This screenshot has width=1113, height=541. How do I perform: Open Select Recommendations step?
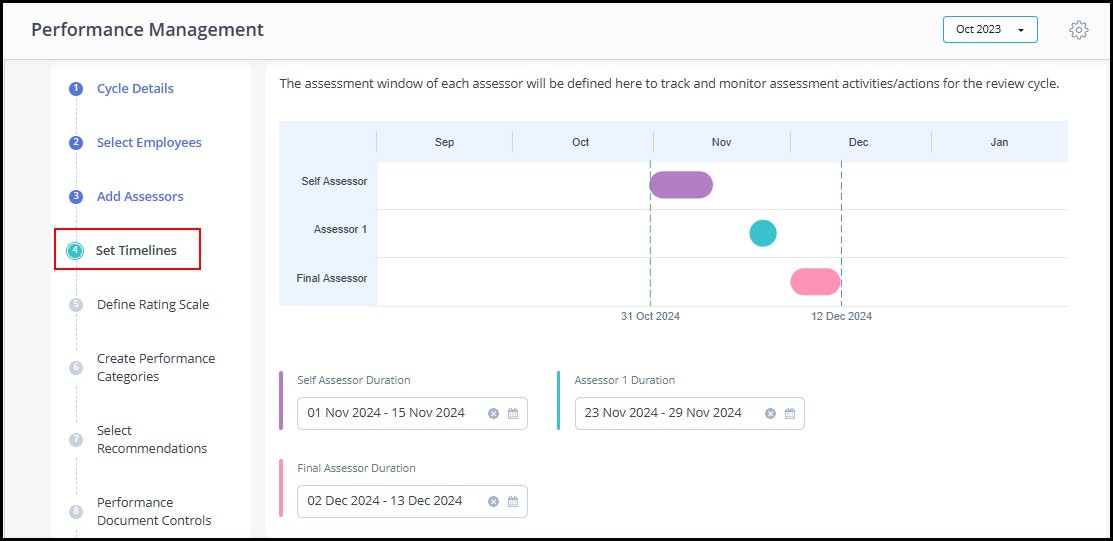point(152,439)
